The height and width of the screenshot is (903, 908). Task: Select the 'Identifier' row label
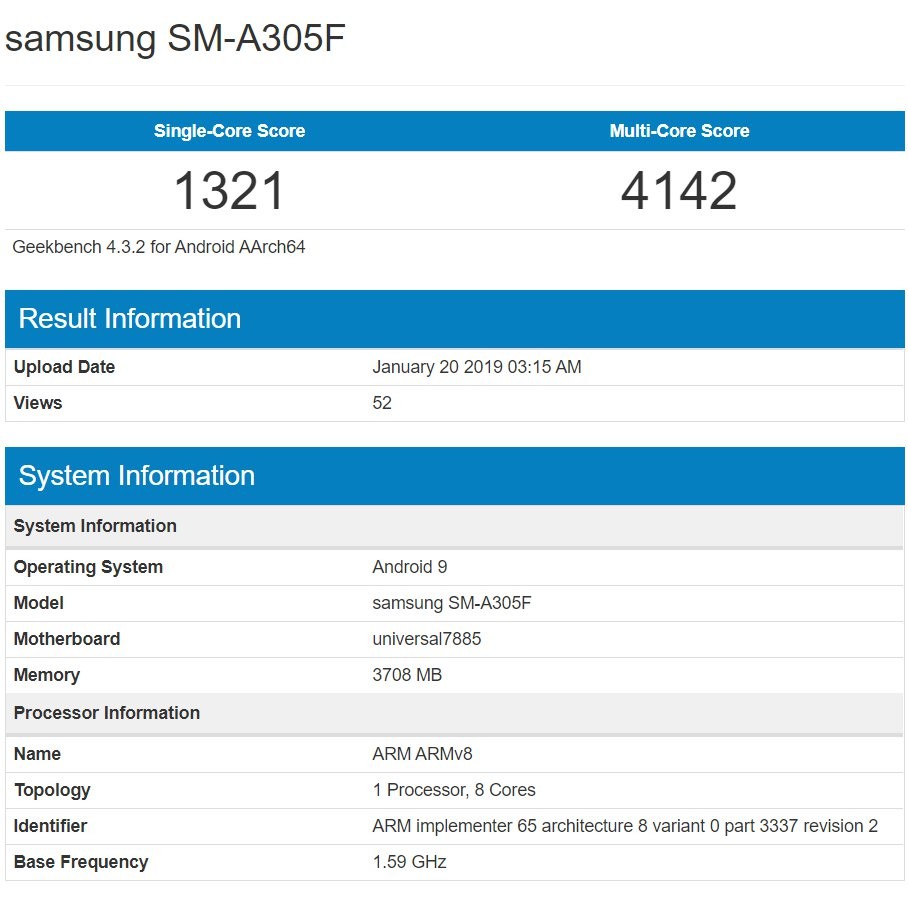(x=50, y=826)
